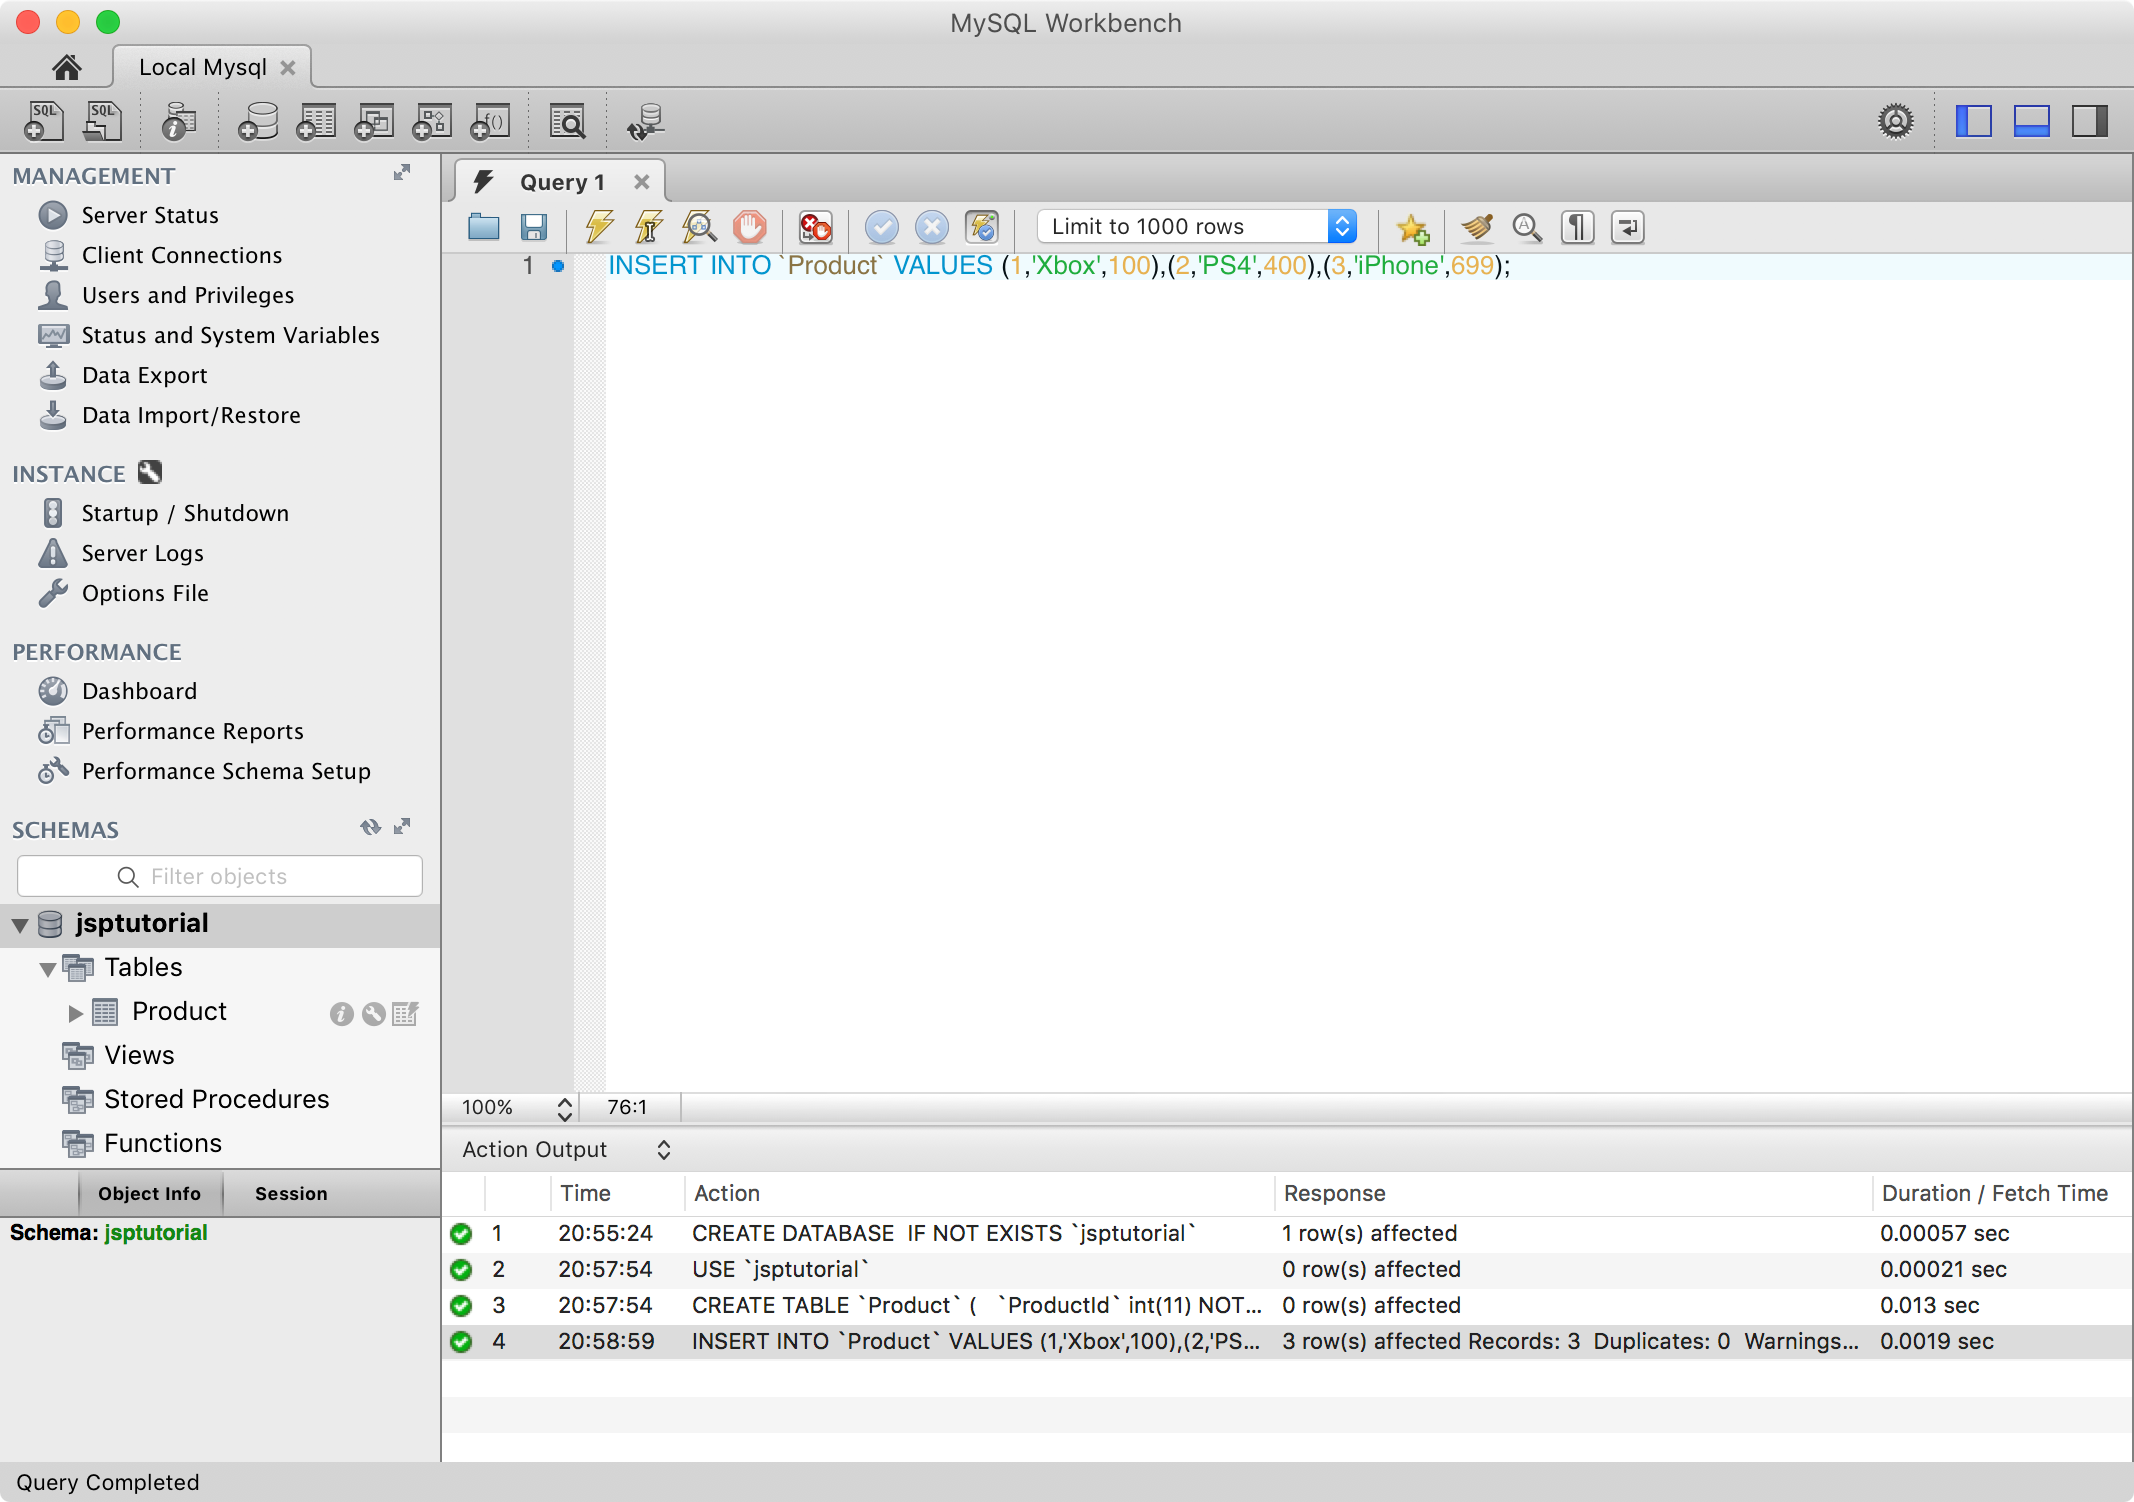Open Performance Reports
2134x1502 pixels.
click(x=192, y=731)
